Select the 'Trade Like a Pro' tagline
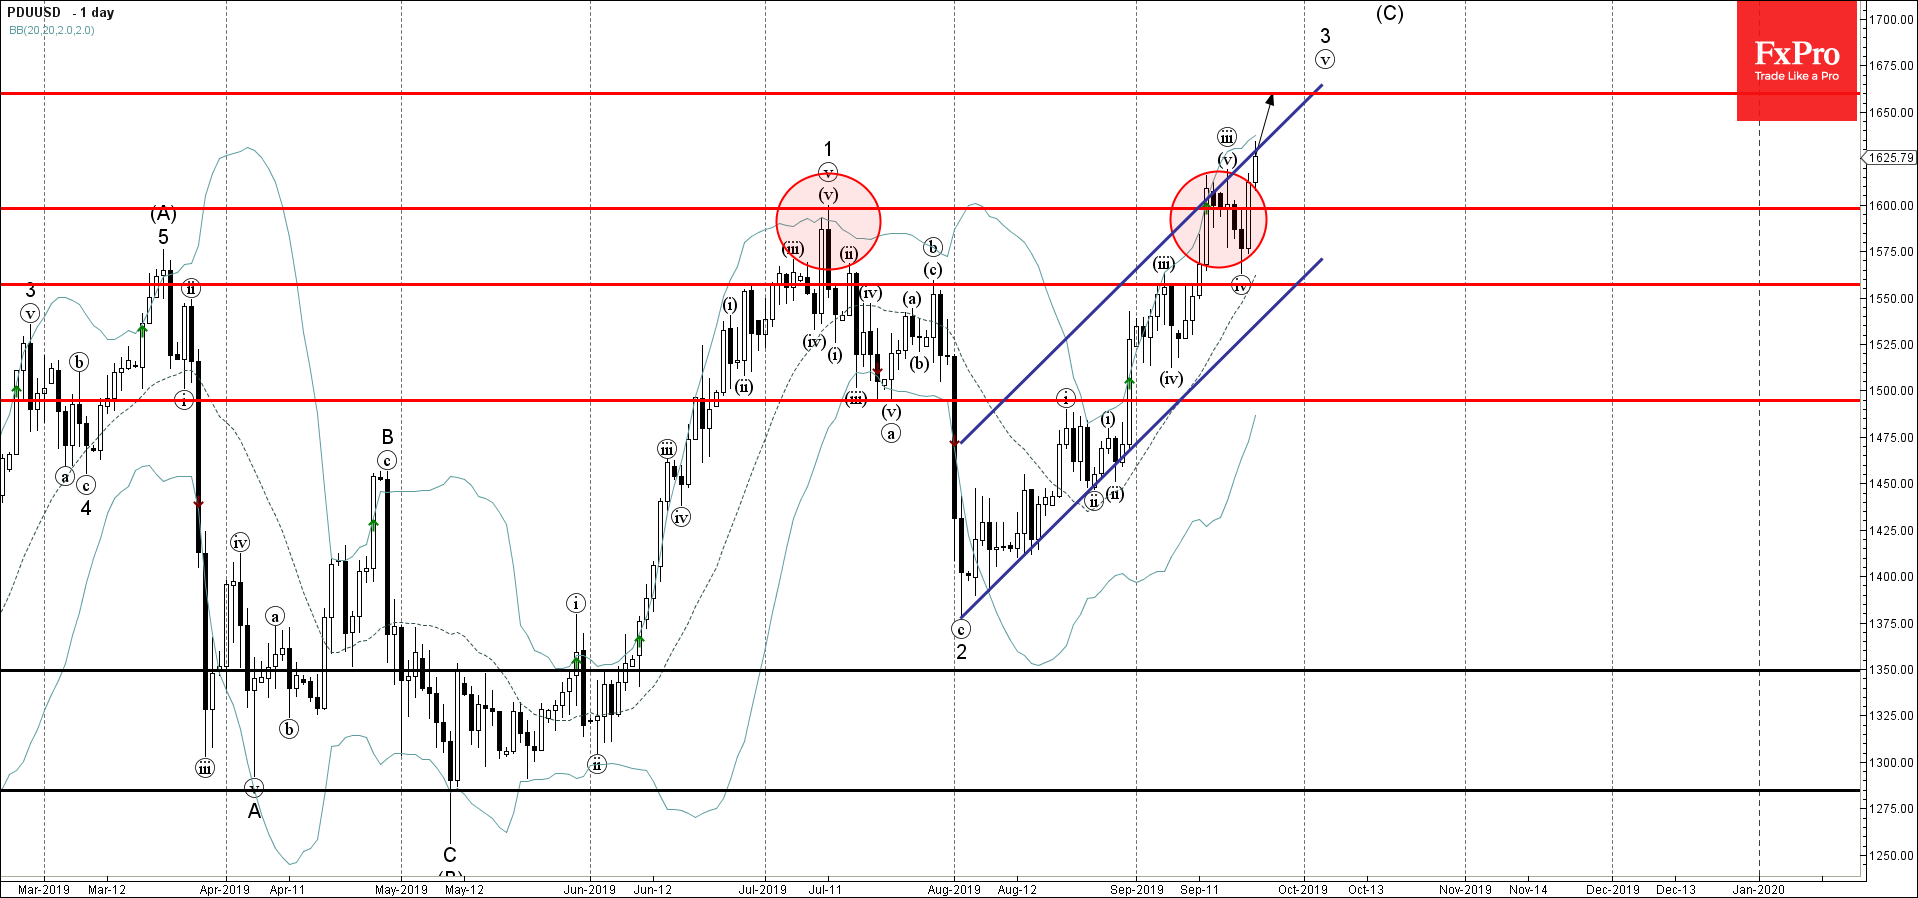 click(x=1796, y=76)
